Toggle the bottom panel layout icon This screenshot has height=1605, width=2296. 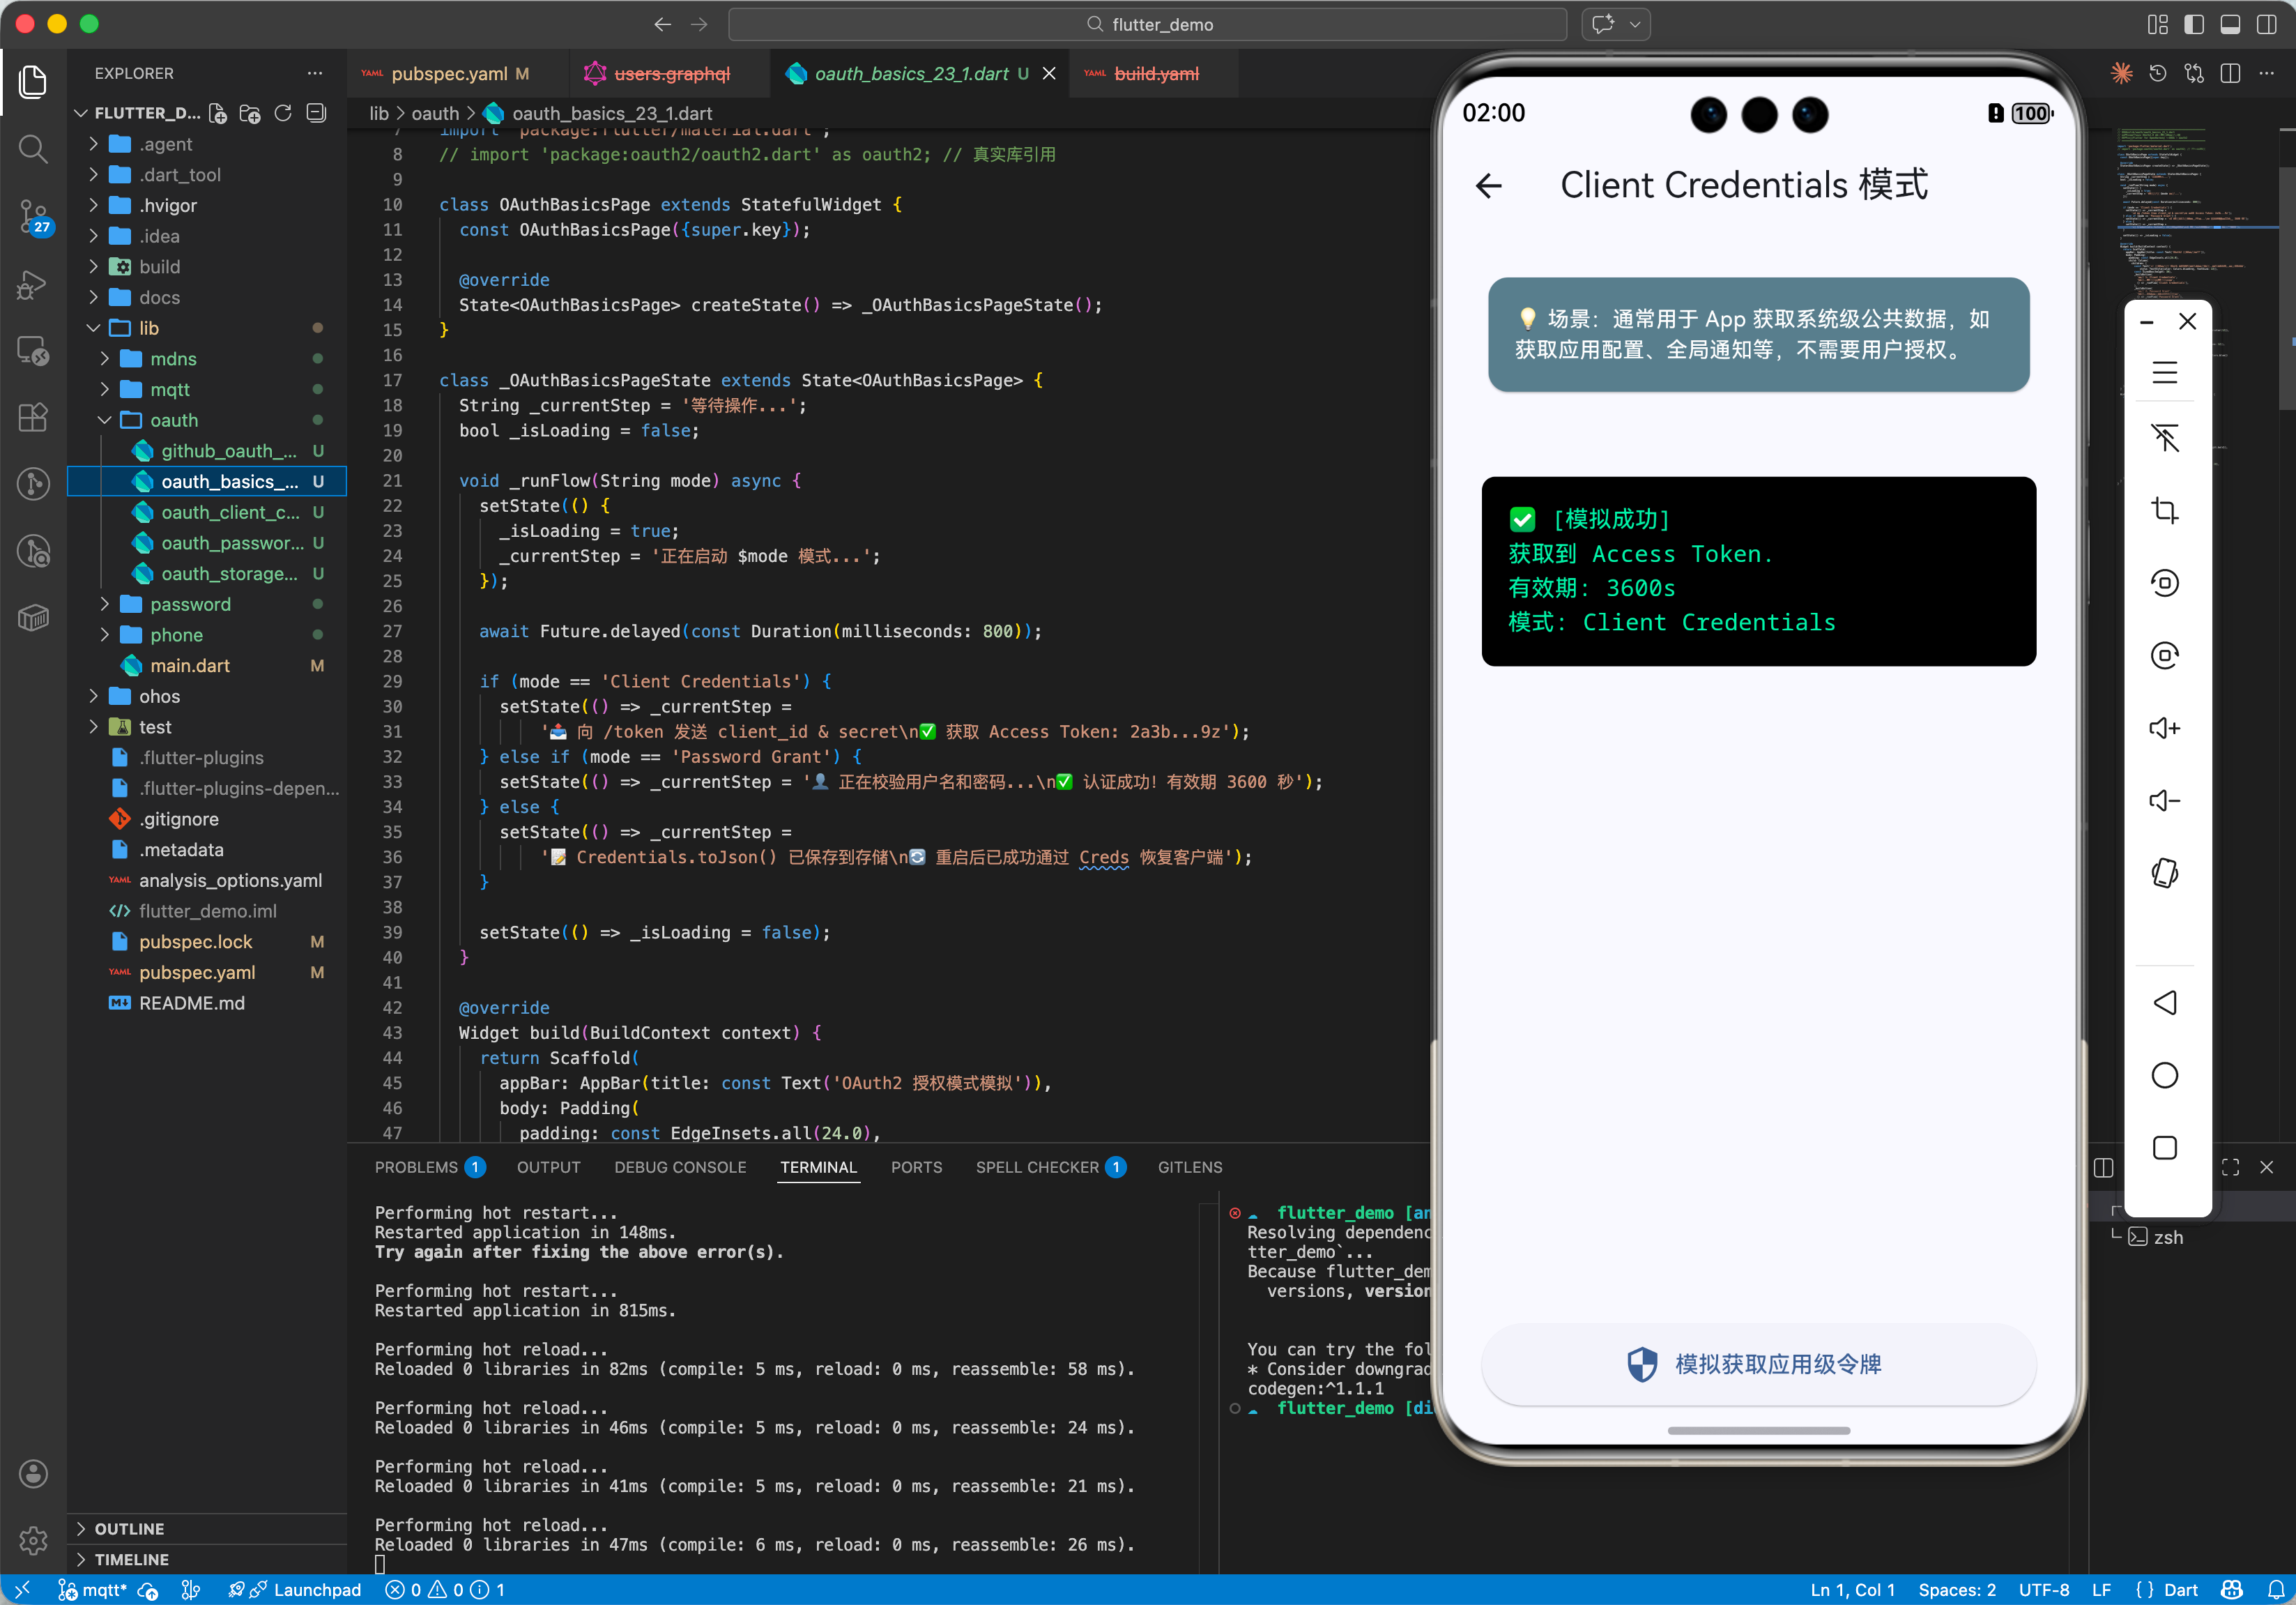(2230, 24)
